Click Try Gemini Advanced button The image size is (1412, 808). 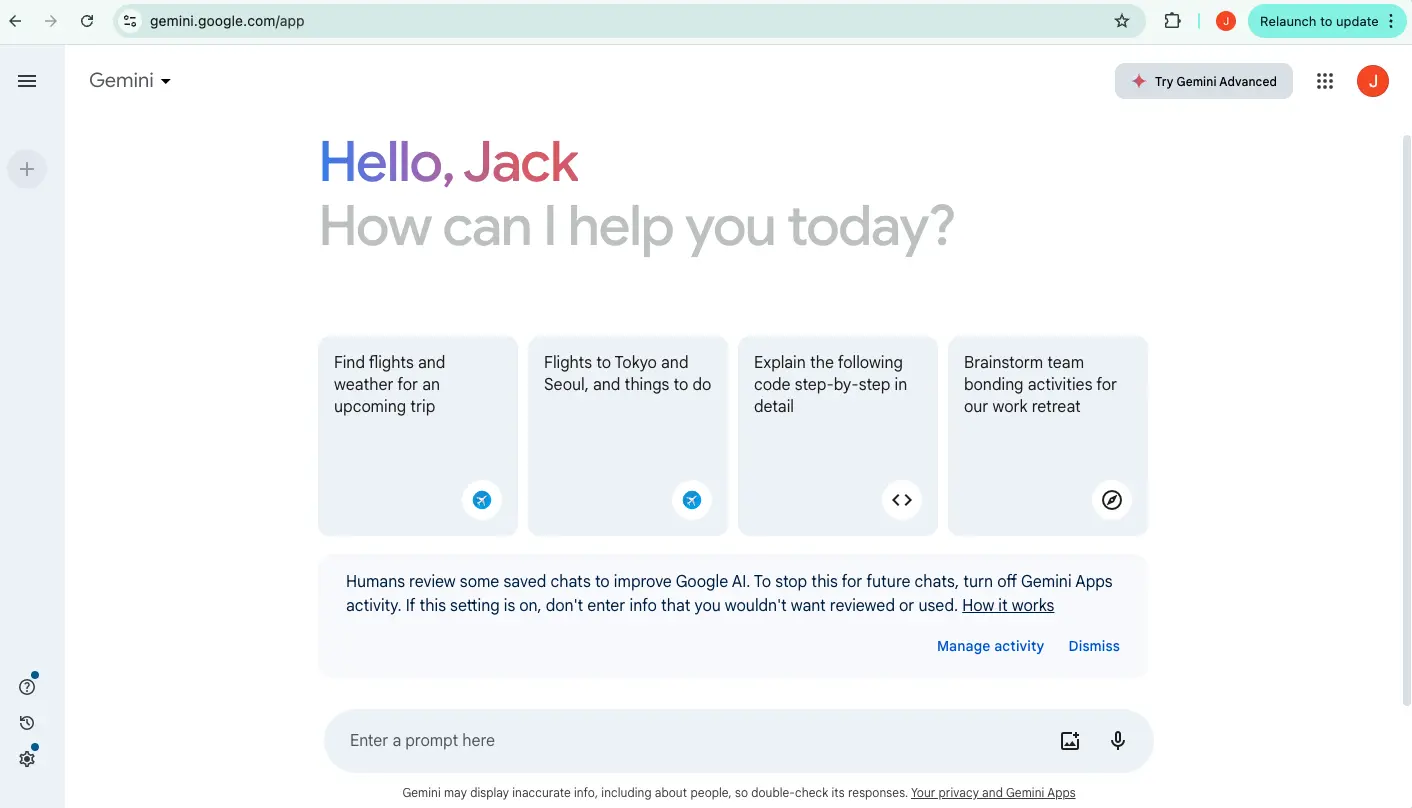pyautogui.click(x=1203, y=82)
